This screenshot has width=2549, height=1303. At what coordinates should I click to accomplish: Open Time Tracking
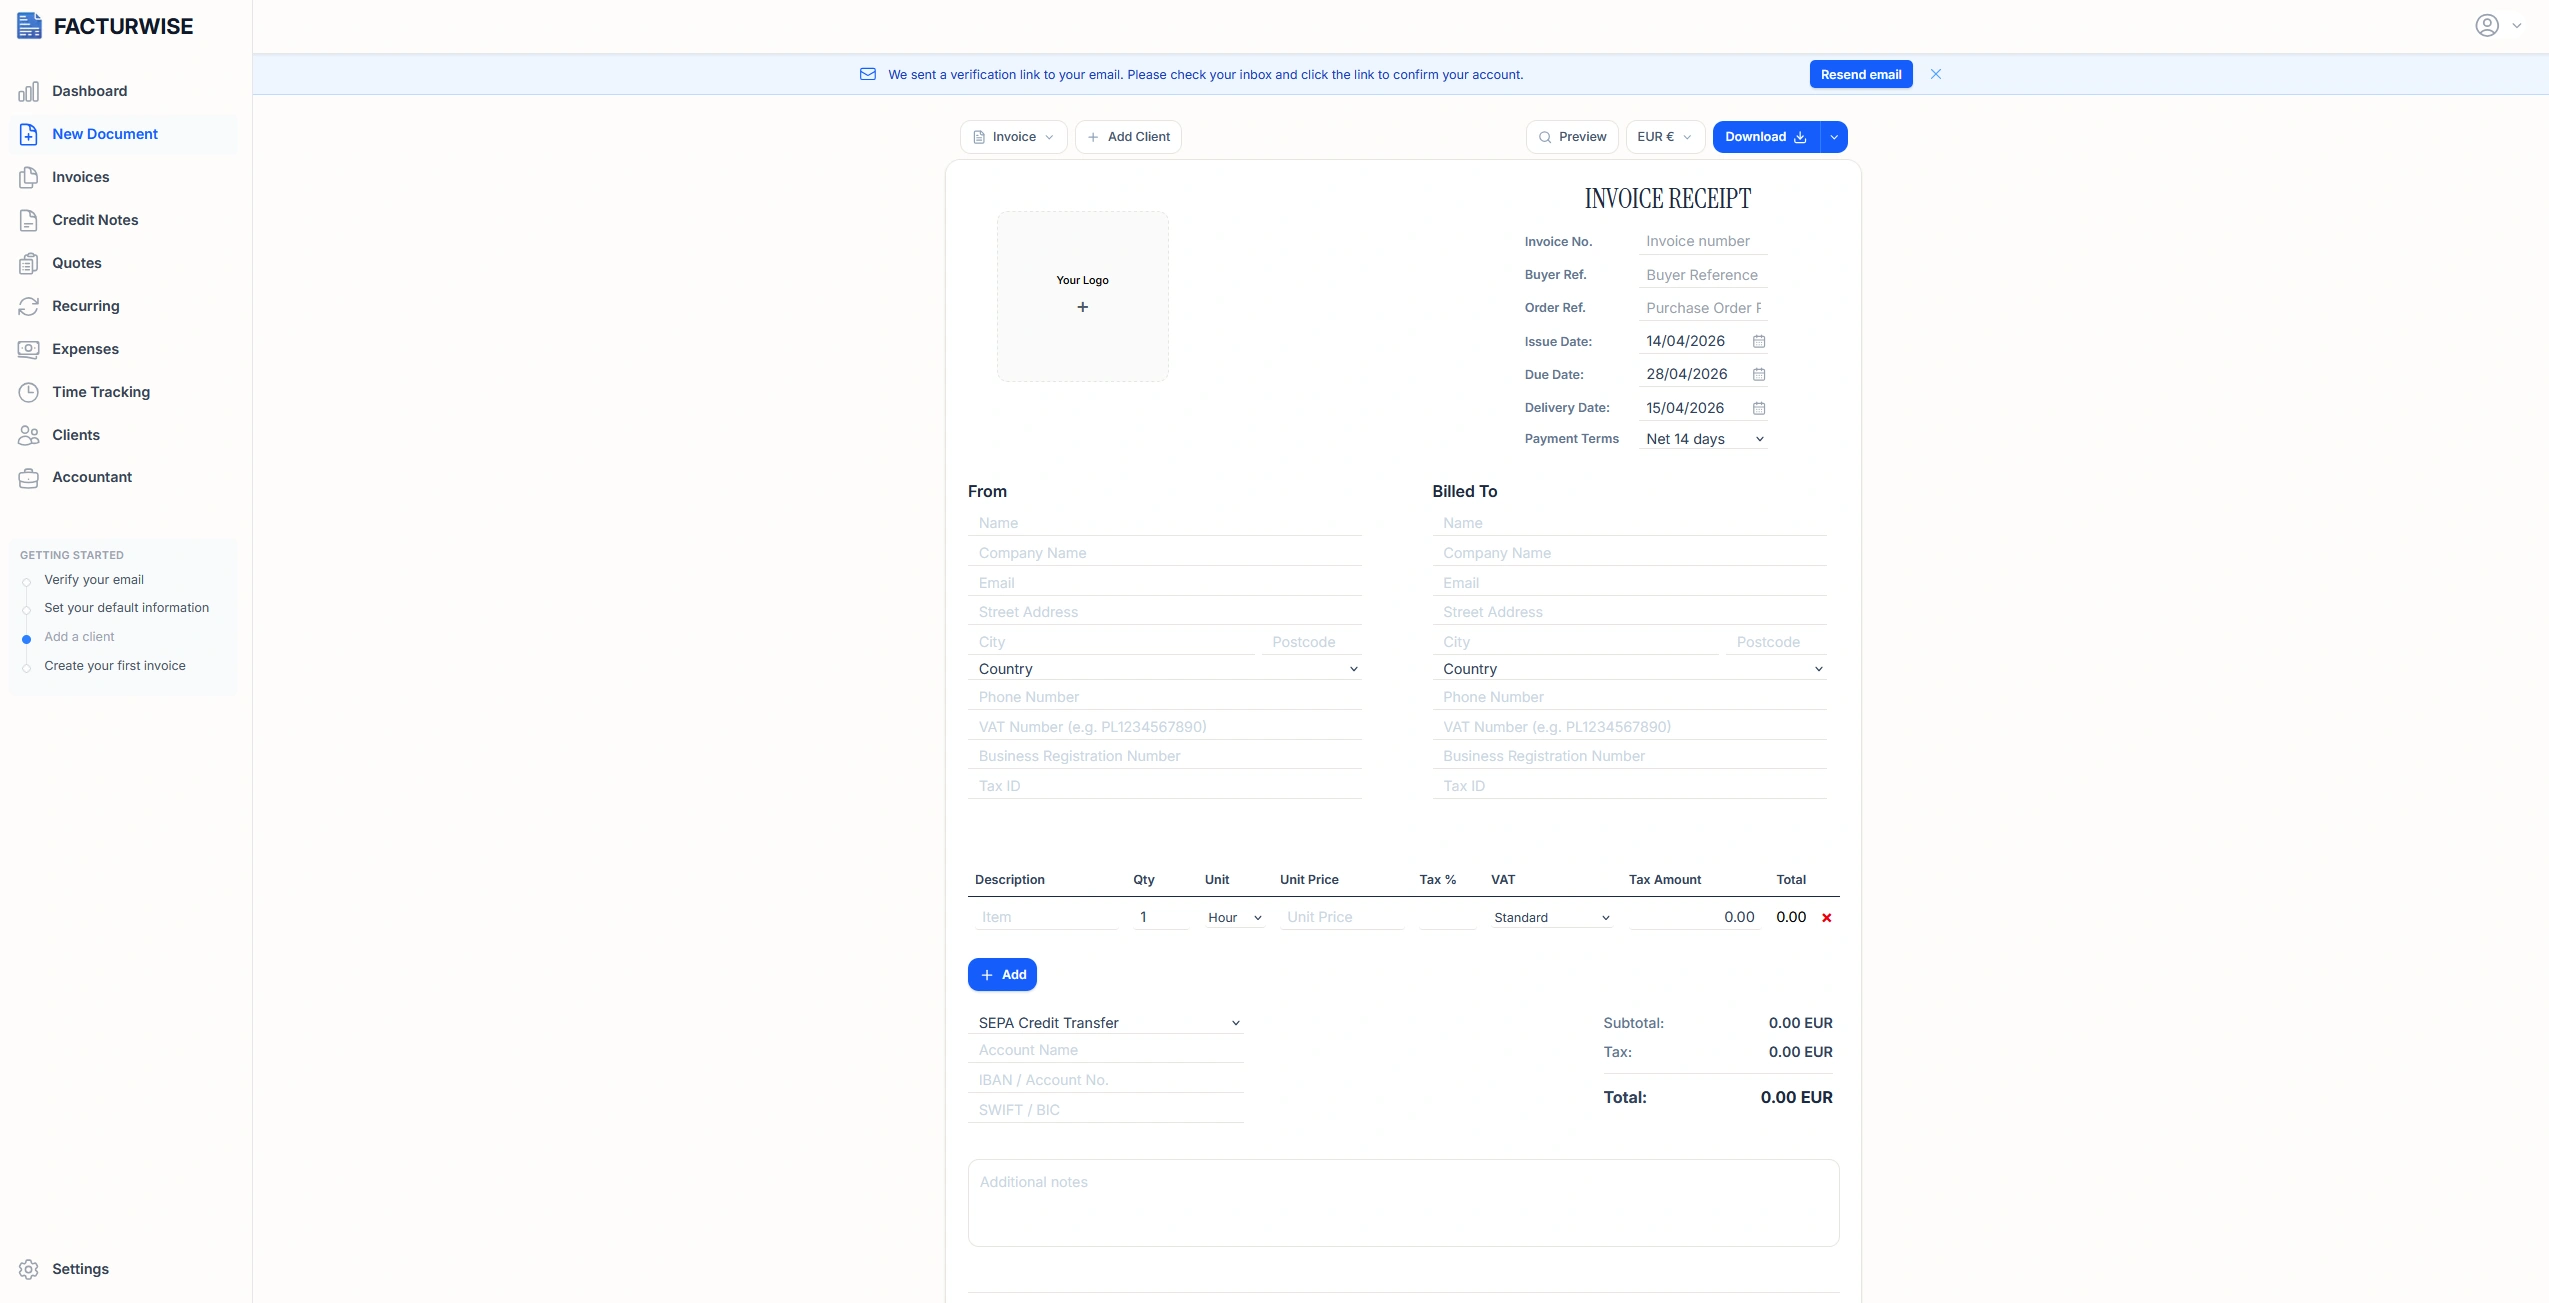(101, 392)
